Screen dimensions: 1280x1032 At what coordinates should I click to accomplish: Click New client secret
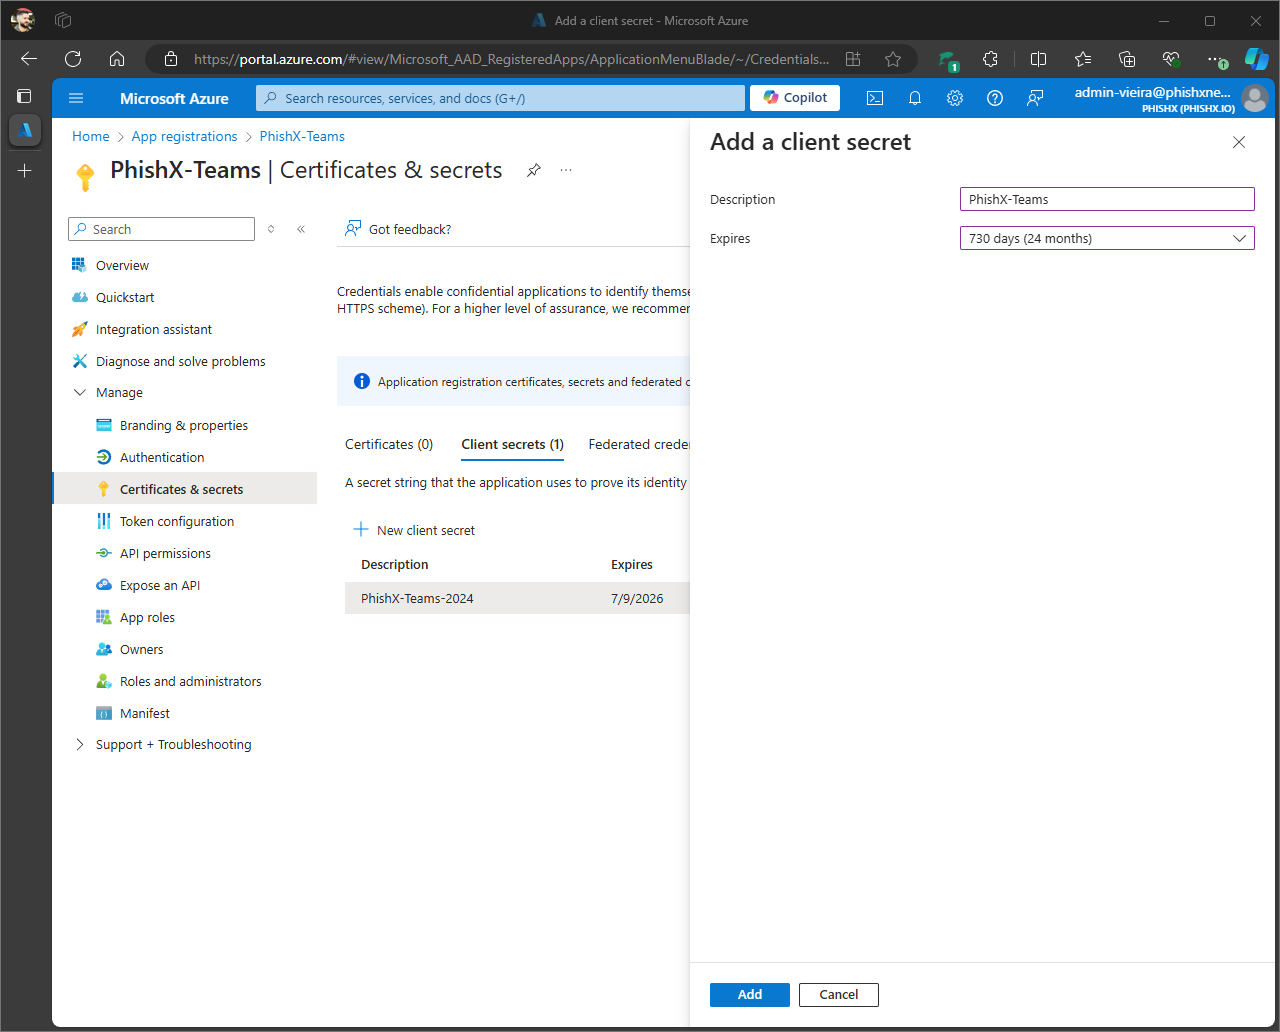point(415,530)
